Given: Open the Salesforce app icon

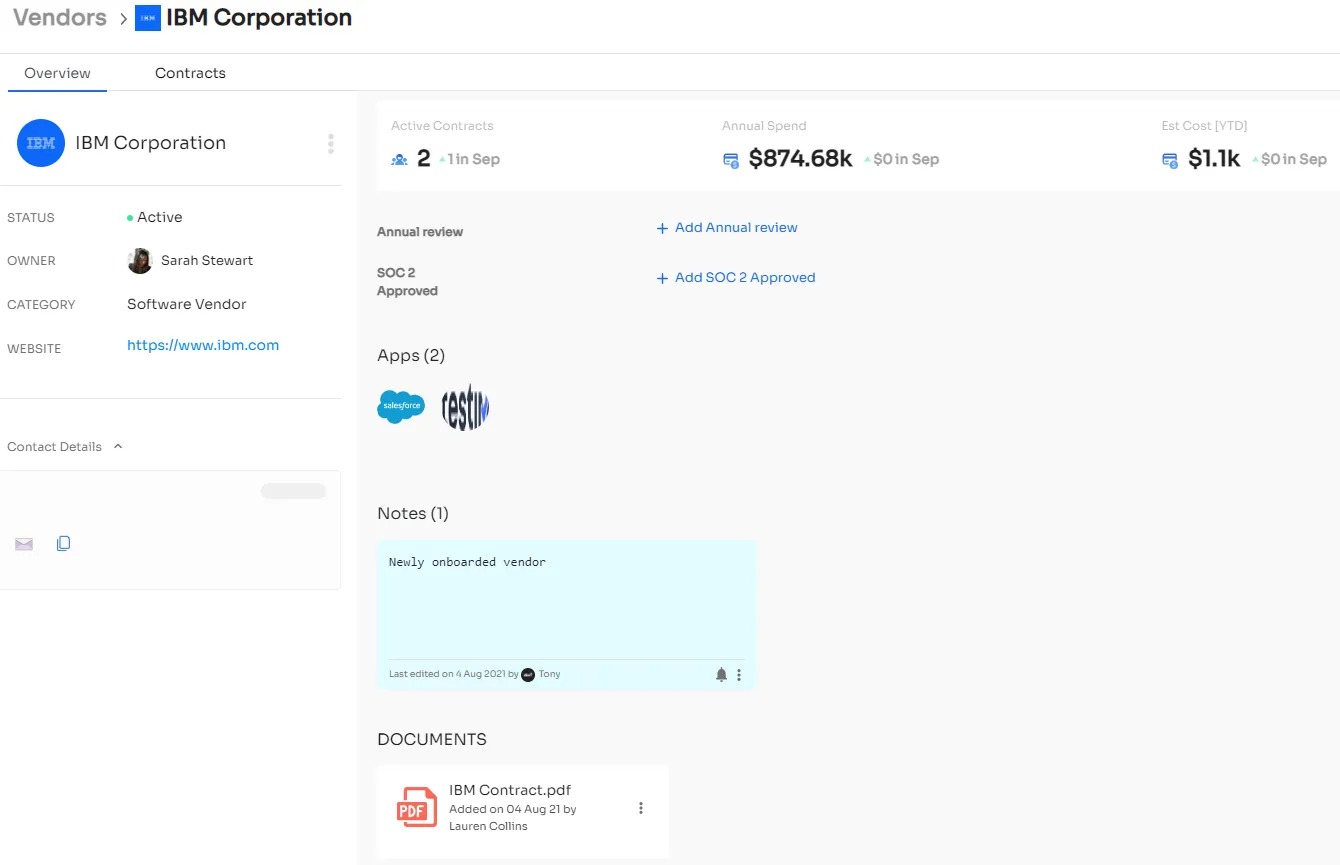Looking at the screenshot, I should coord(401,407).
